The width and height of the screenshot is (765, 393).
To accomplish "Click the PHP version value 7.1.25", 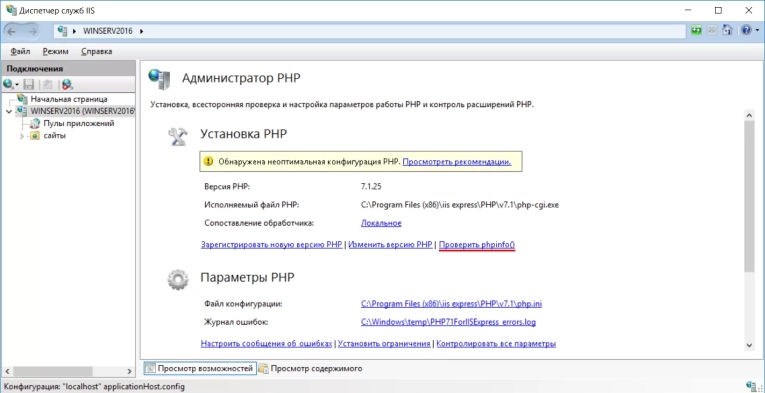I will 371,186.
